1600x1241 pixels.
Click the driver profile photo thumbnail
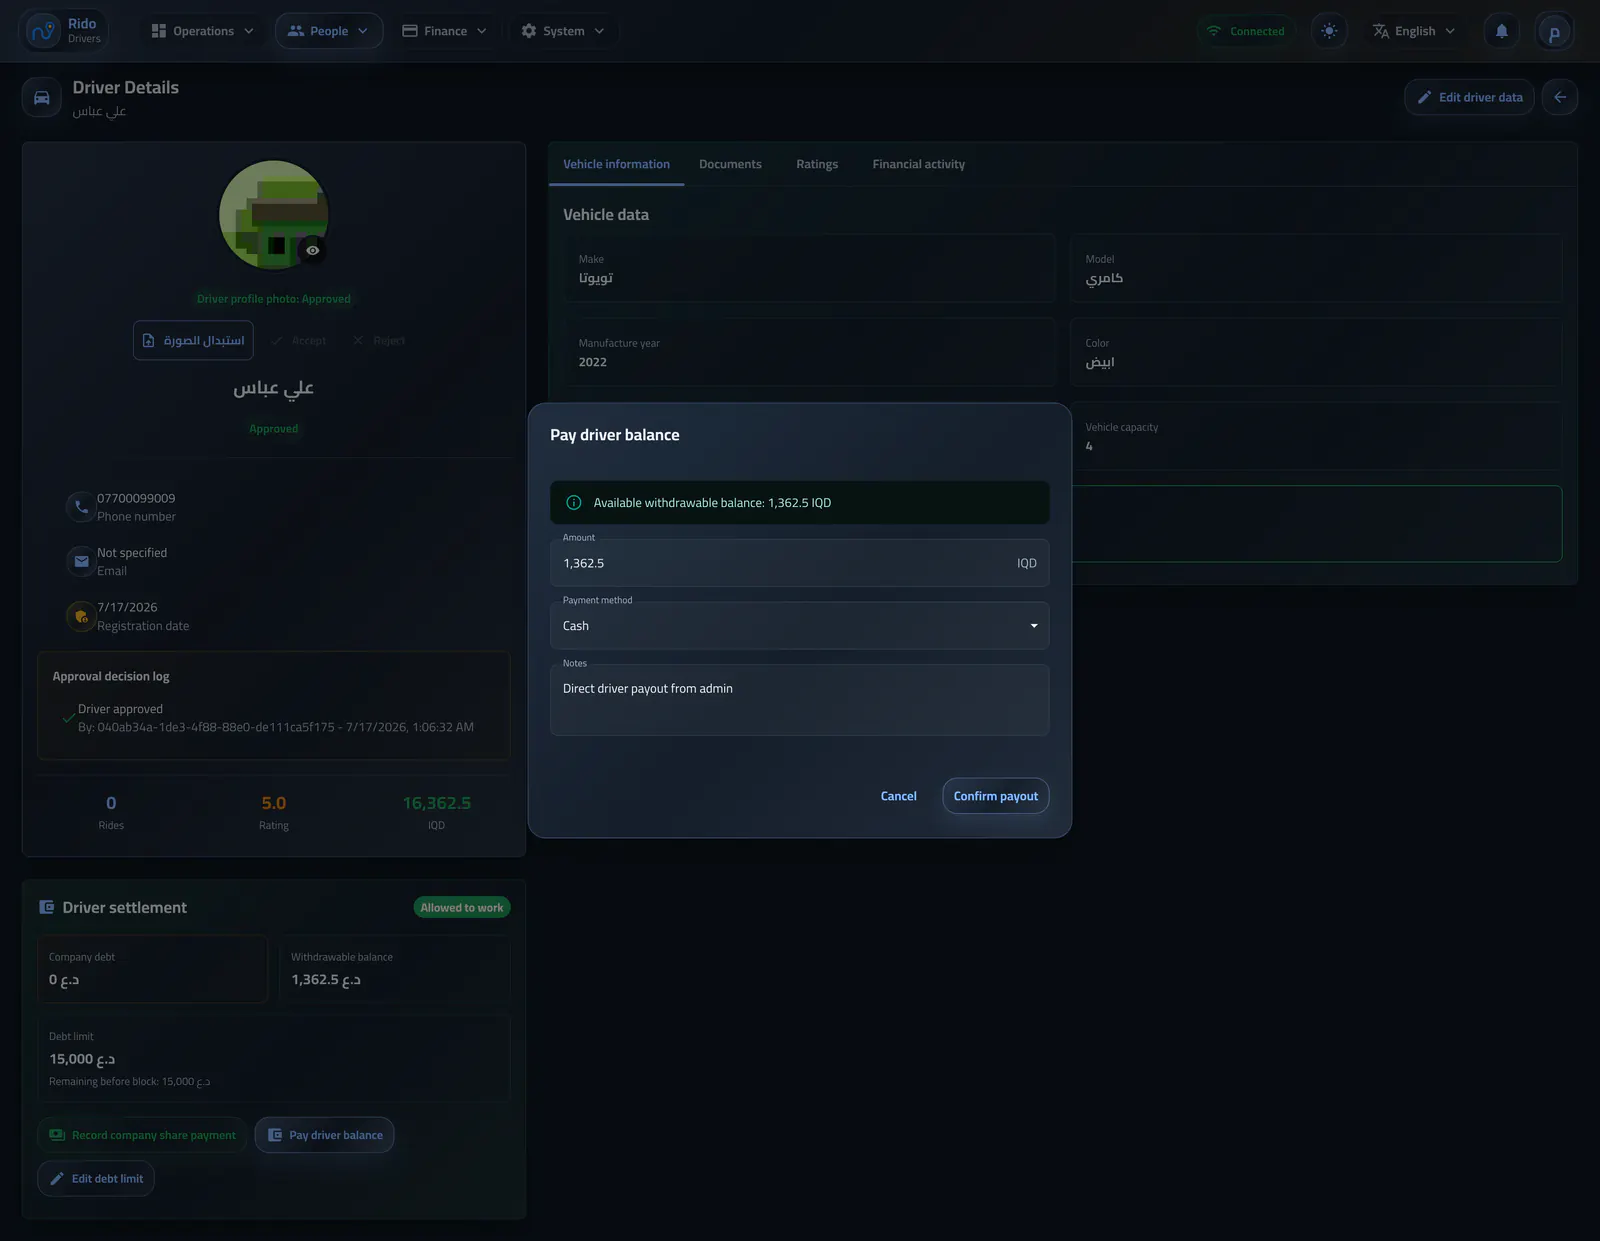click(x=273, y=214)
